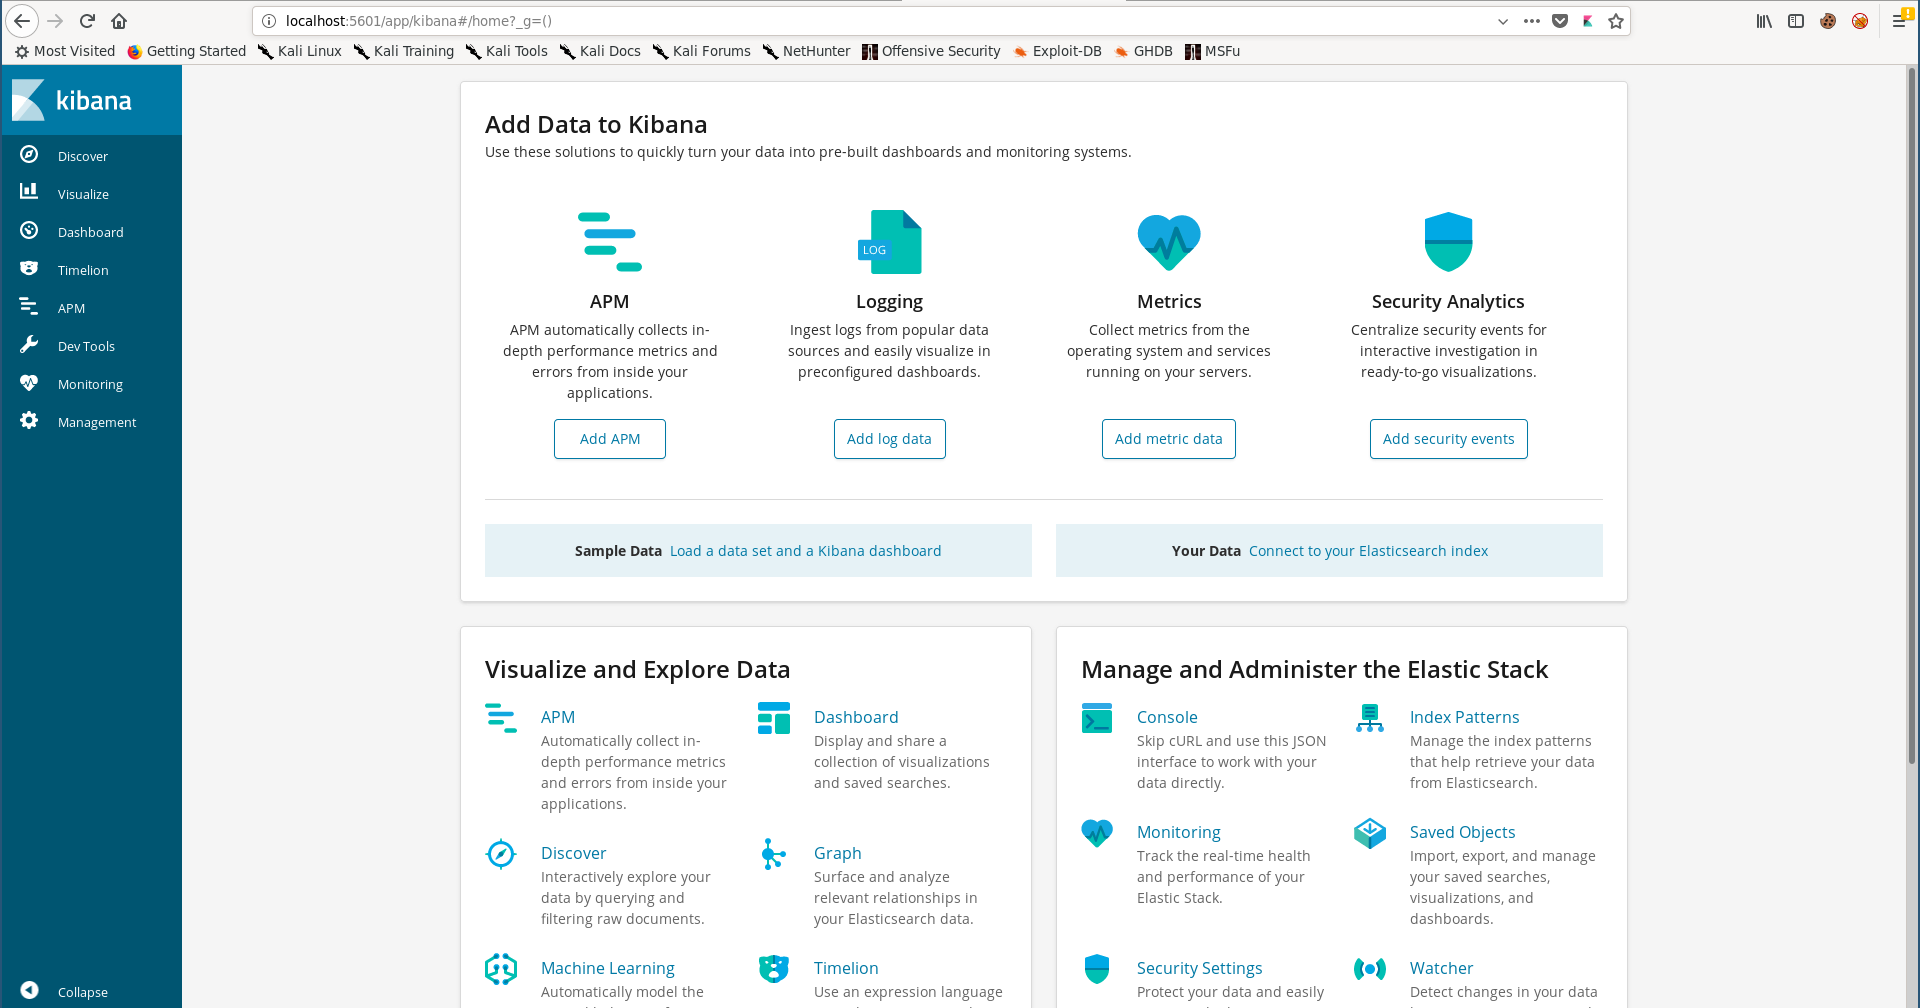1920x1008 pixels.
Task: Open the Firefox hamburger application menu
Action: (1898, 21)
